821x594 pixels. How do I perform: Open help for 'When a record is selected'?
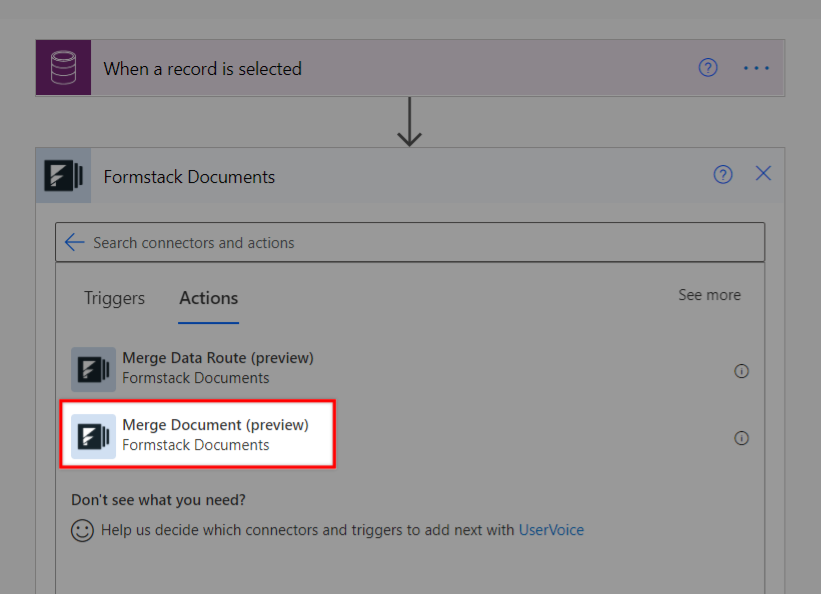pyautogui.click(x=708, y=68)
